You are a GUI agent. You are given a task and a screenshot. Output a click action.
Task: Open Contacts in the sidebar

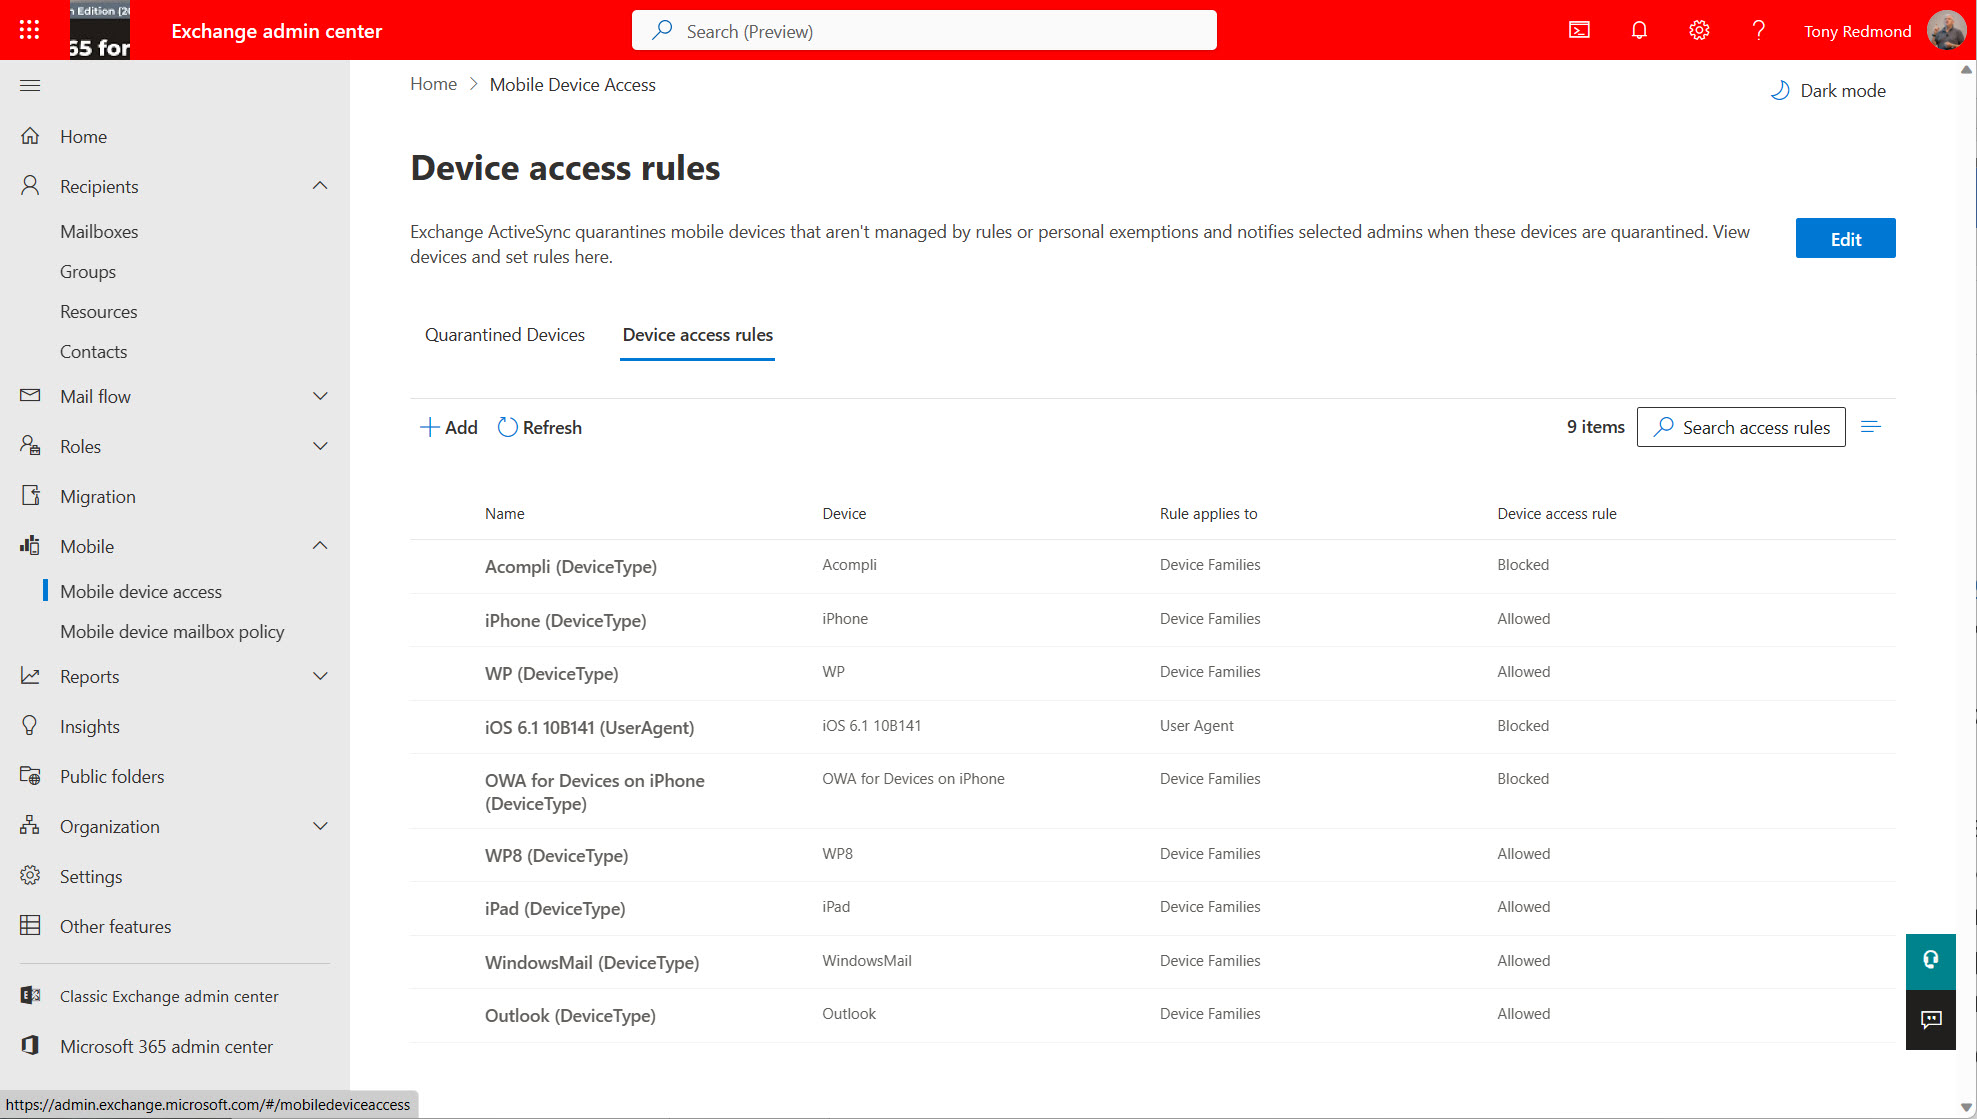tap(94, 352)
